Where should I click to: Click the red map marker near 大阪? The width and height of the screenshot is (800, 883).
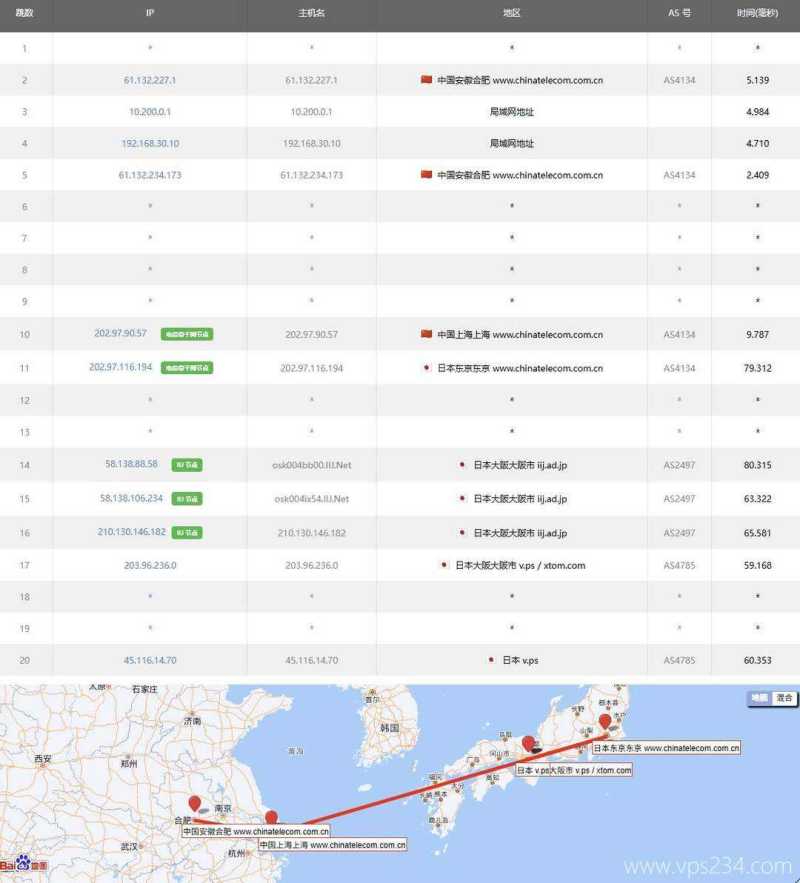point(528,742)
